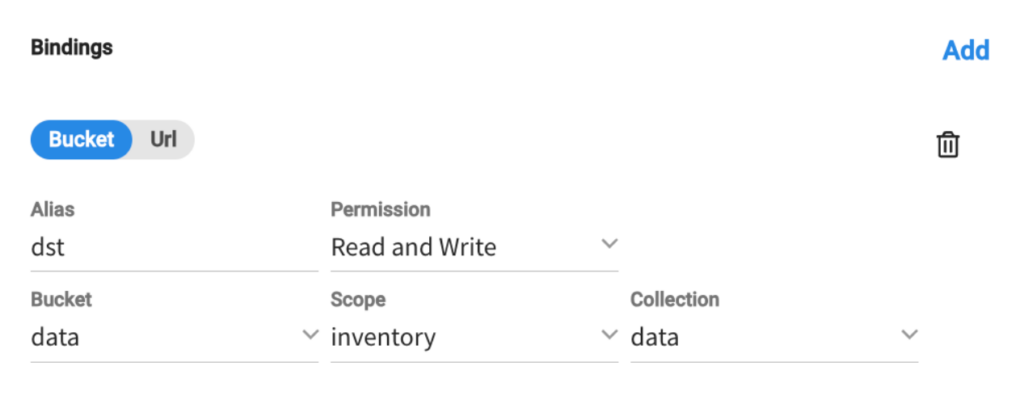Click the Bucket field label above data
Viewport: 1024px width, 400px height.
coord(61,300)
